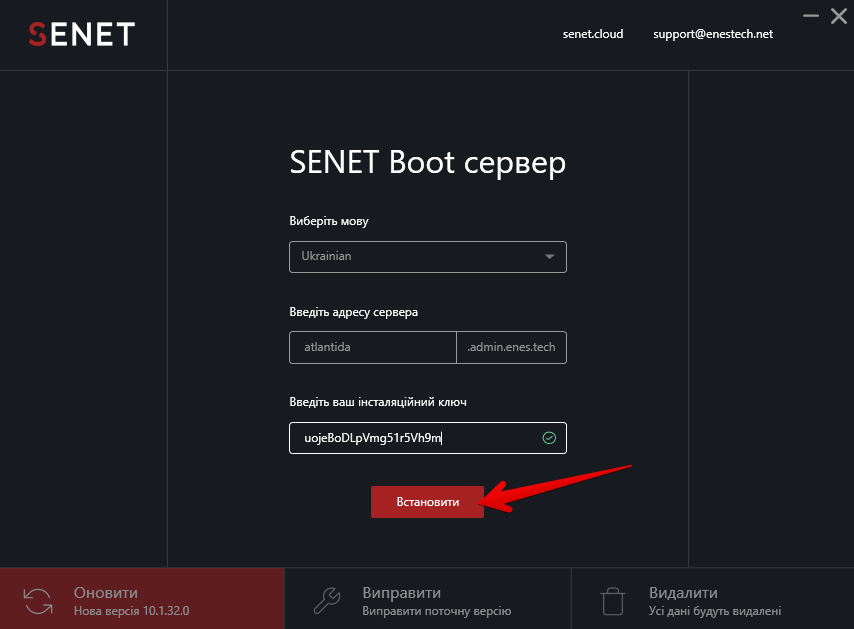Expand the Ukrainian language list chevron
The width and height of the screenshot is (854, 629).
(549, 256)
